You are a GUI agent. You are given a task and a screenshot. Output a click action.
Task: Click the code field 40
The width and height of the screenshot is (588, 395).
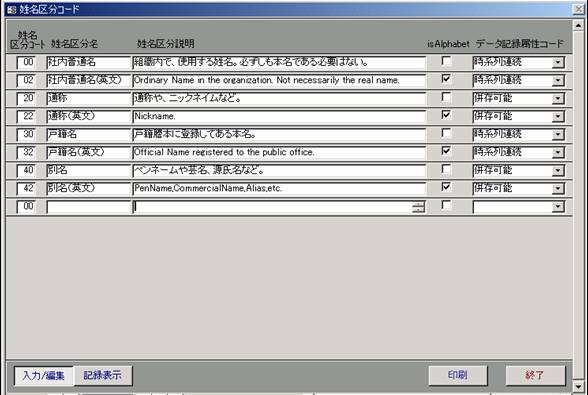[26, 170]
